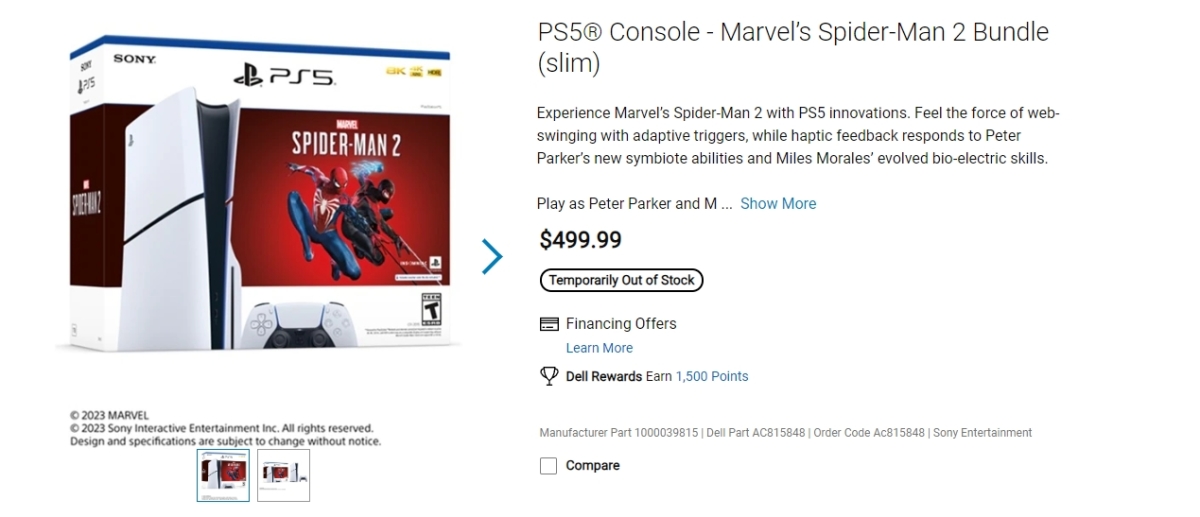The image size is (1200, 517).
Task: Click the Financing Offers text
Action: [621, 324]
